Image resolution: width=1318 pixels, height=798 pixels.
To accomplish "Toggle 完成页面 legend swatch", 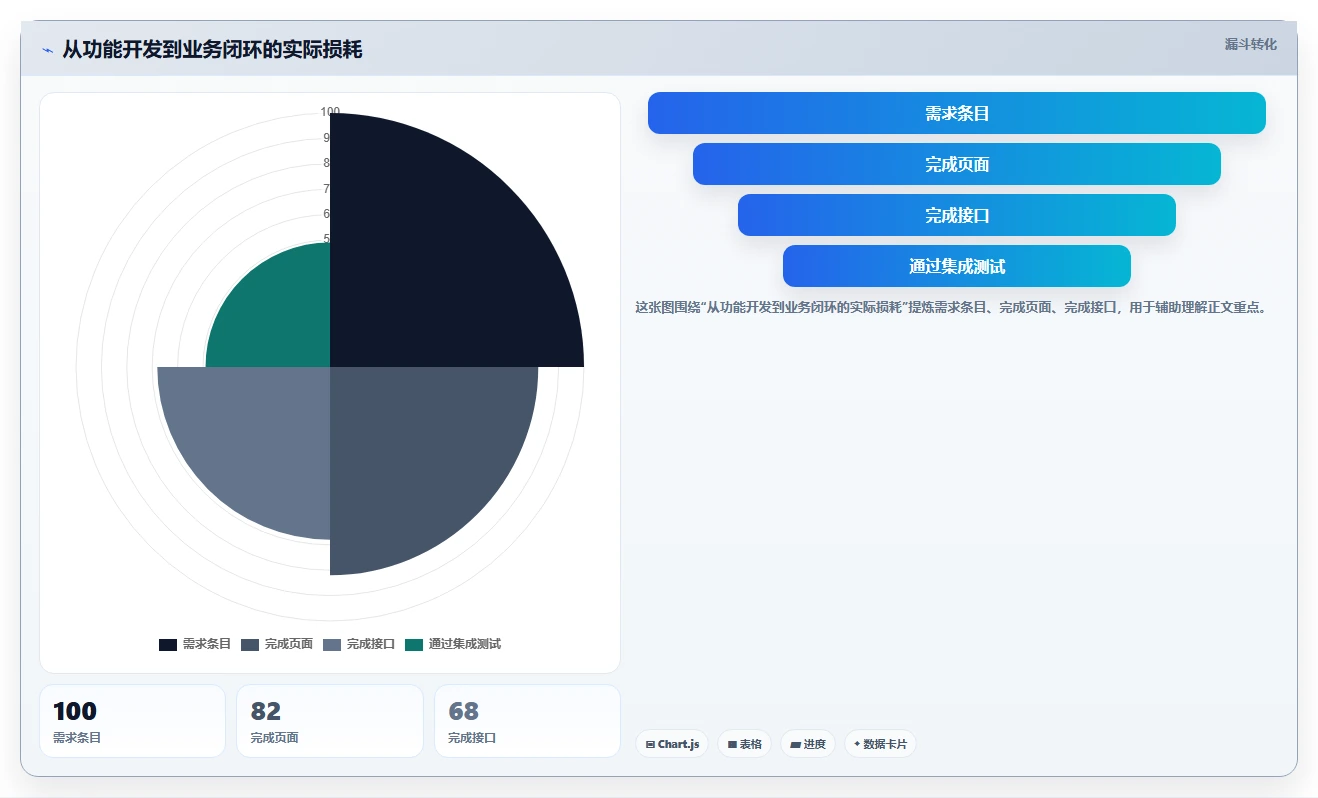I will tap(250, 645).
